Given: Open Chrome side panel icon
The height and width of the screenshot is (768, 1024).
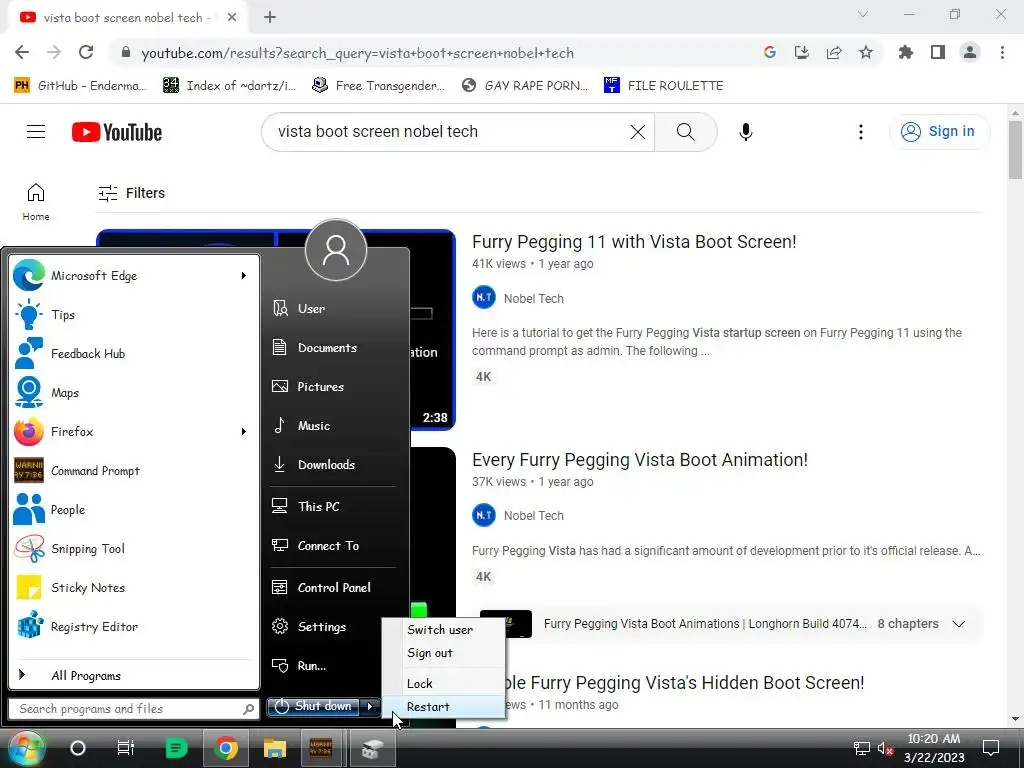Looking at the screenshot, I should (938, 53).
